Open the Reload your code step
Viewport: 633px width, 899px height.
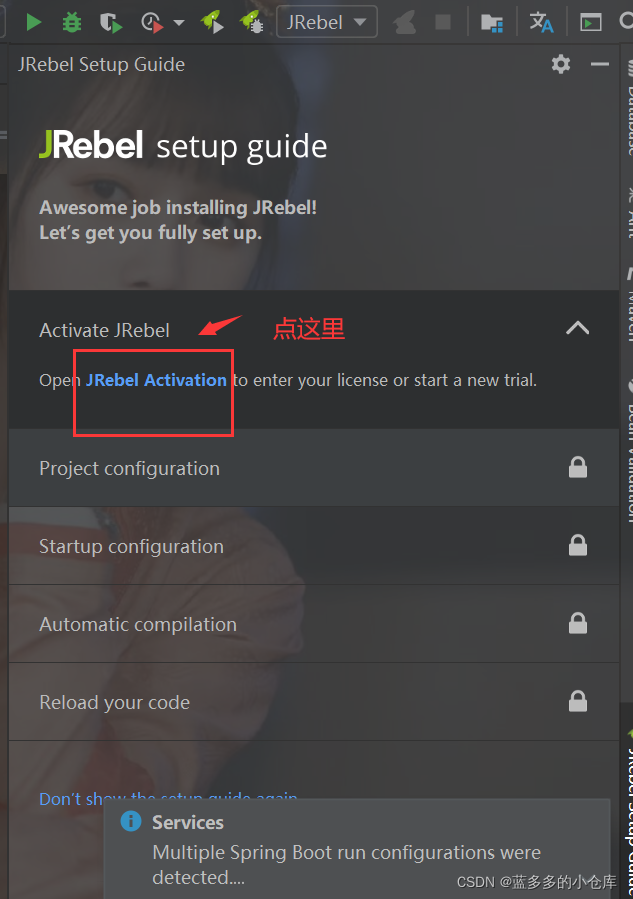click(x=114, y=702)
